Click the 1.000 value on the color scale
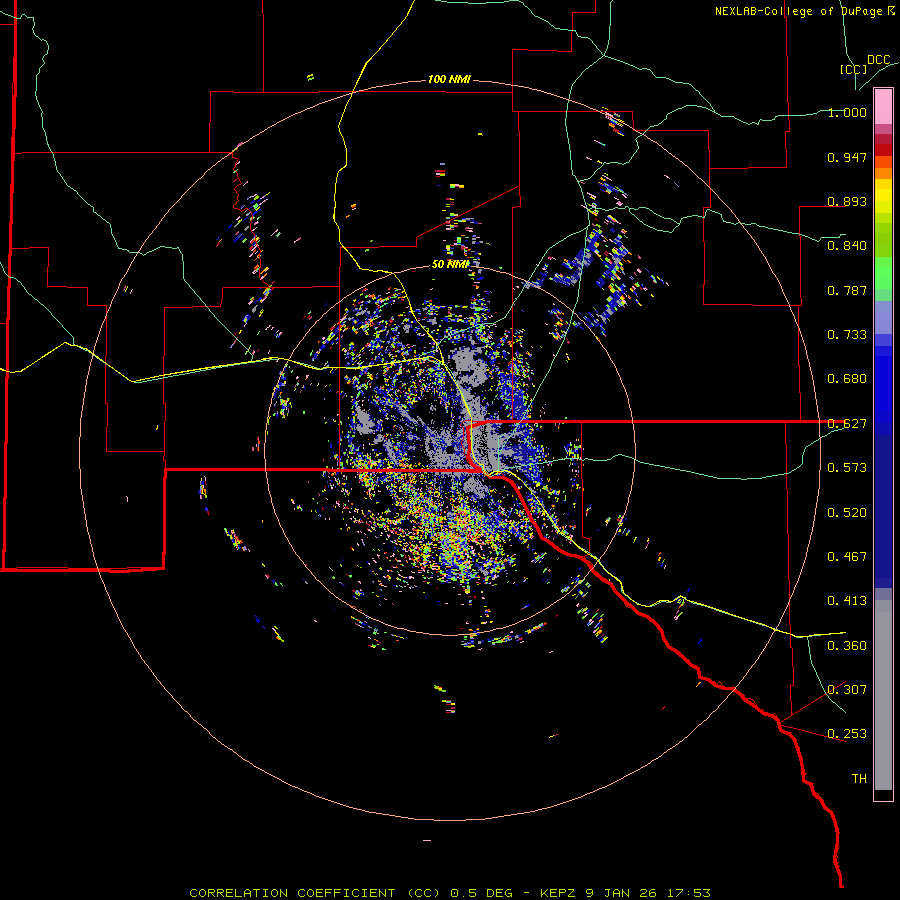The width and height of the screenshot is (900, 900). coord(847,112)
